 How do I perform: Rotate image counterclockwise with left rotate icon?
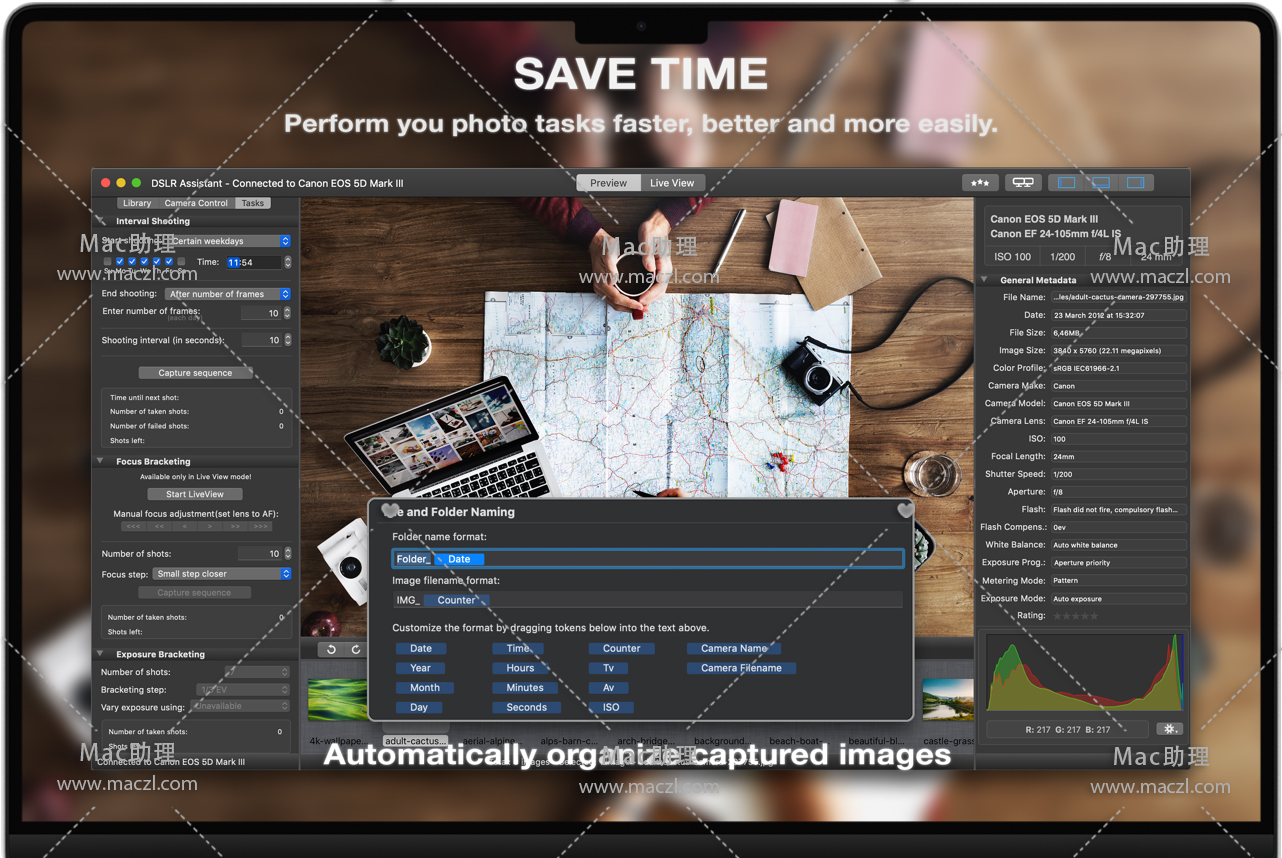[x=332, y=650]
